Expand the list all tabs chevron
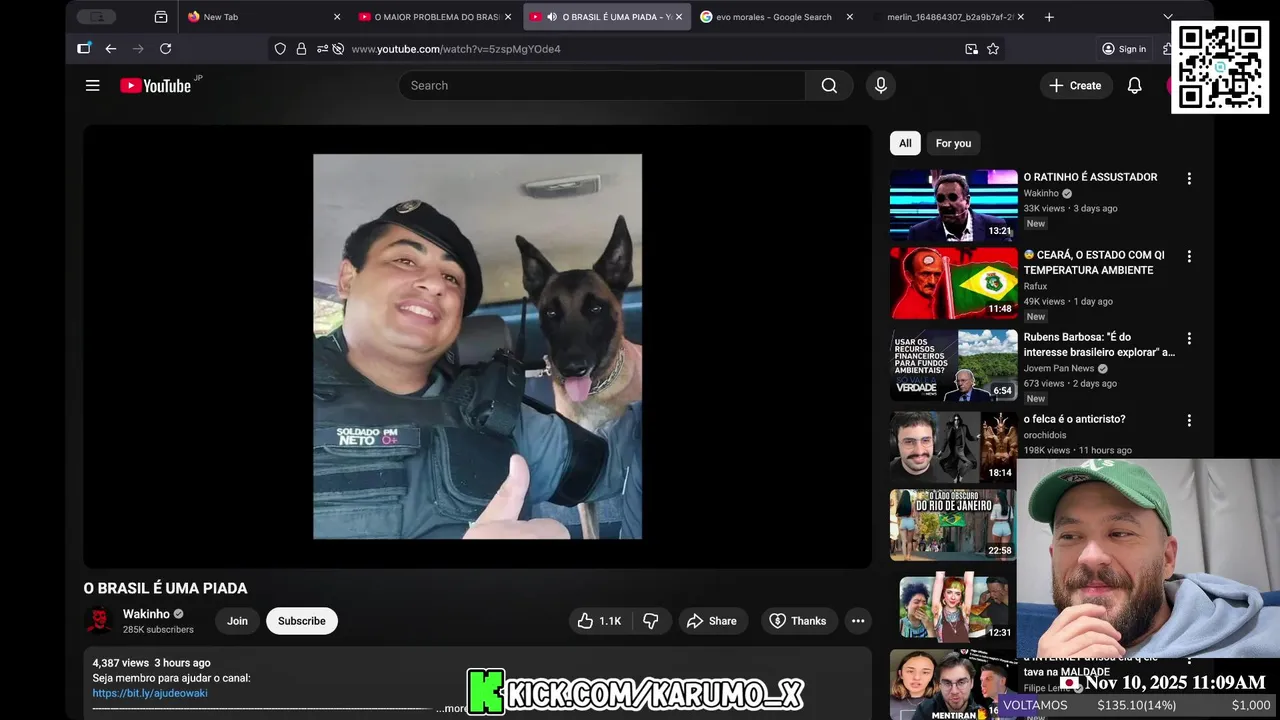The height and width of the screenshot is (720, 1280). click(1167, 17)
